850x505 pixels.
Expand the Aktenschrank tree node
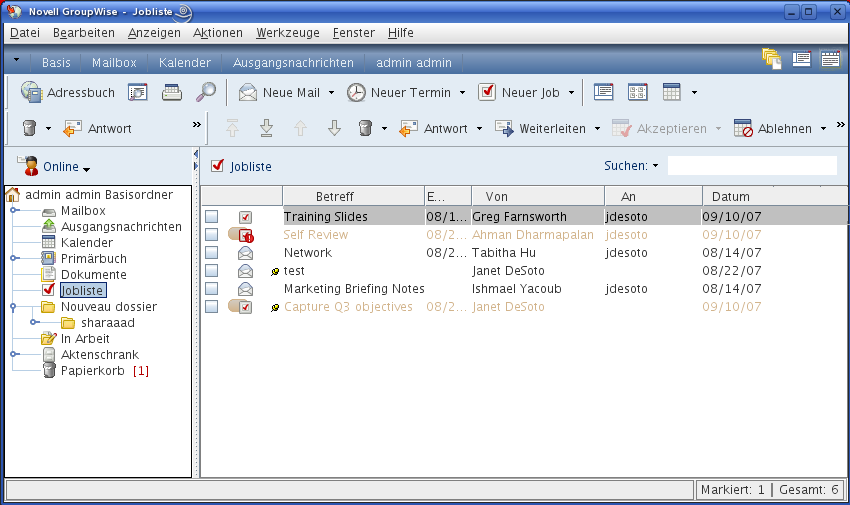pyautogui.click(x=15, y=354)
